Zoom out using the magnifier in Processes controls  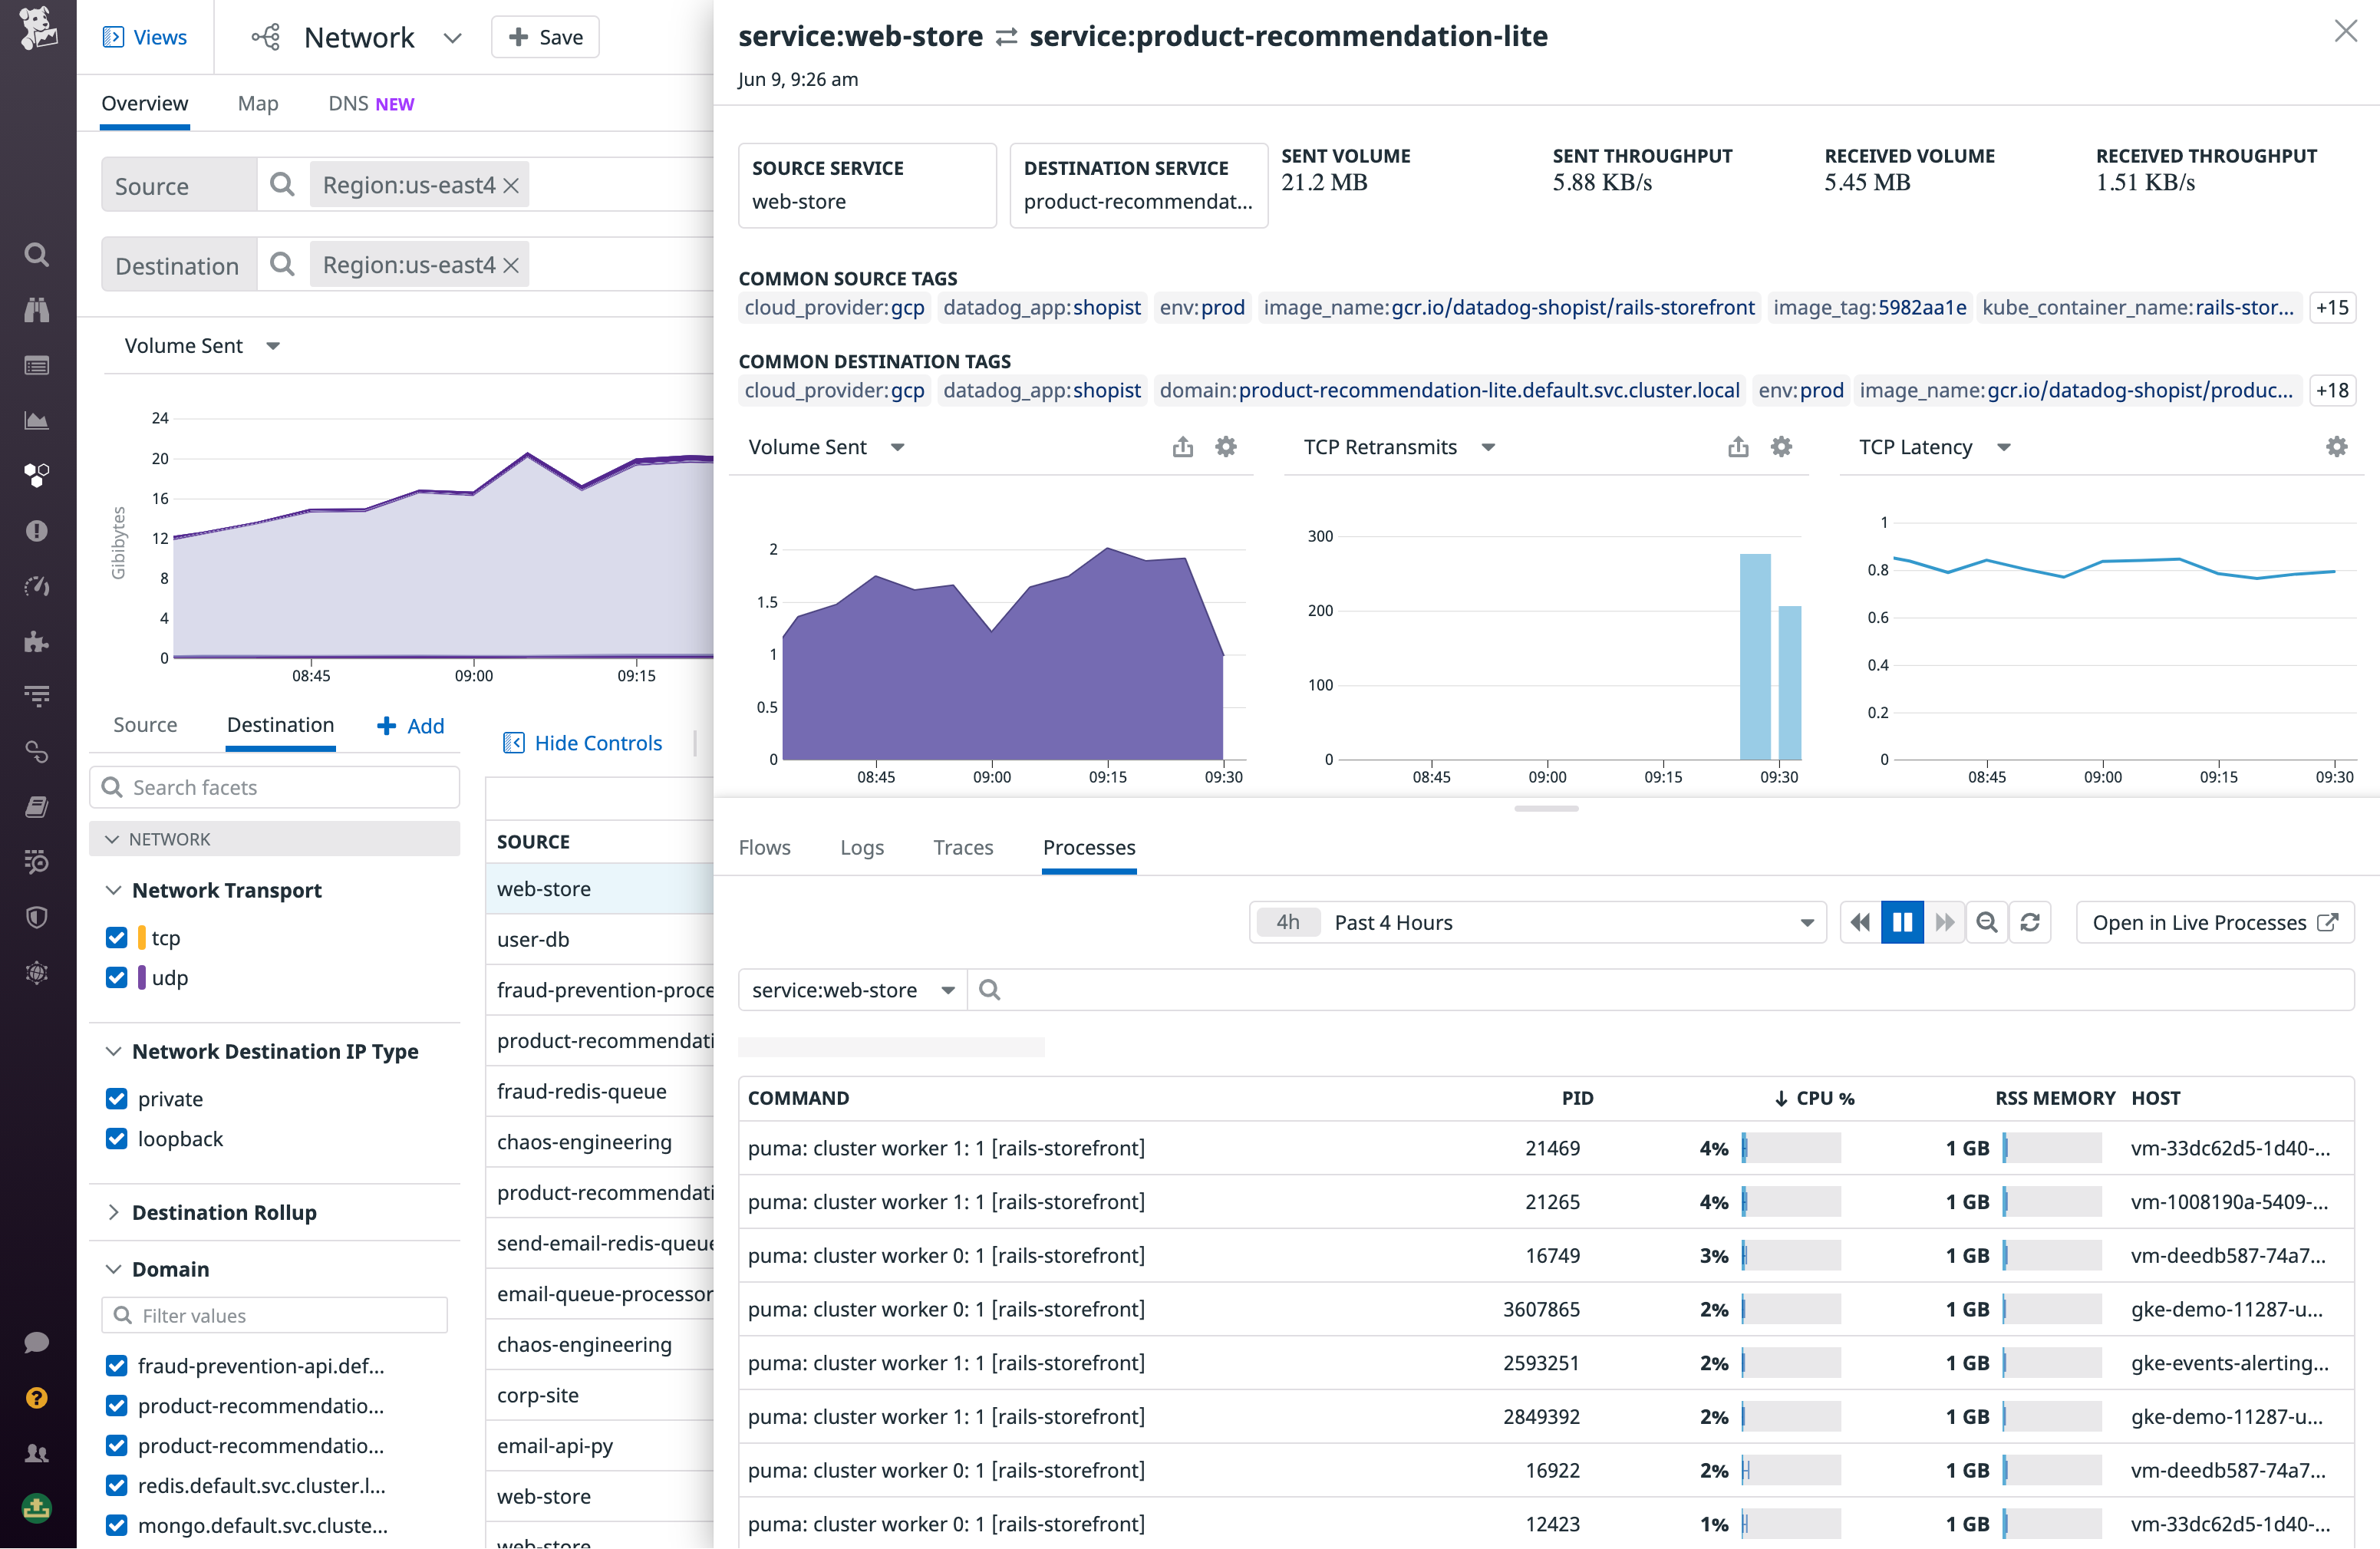1987,922
